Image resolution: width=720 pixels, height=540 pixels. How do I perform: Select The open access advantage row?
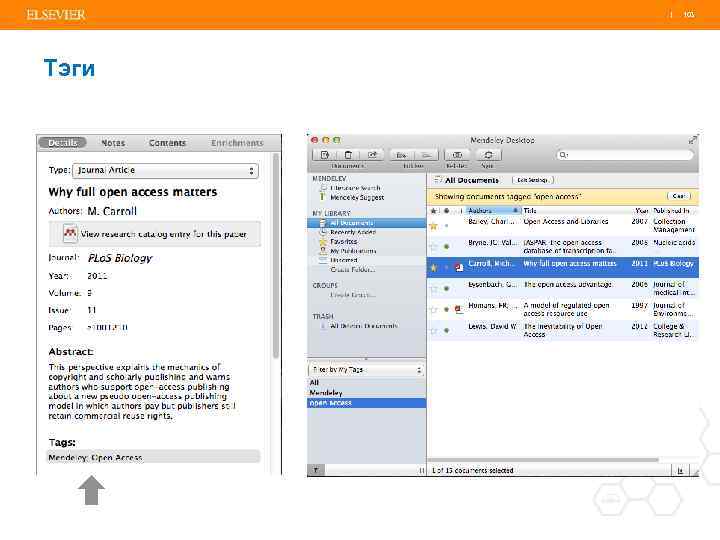[x=563, y=288]
